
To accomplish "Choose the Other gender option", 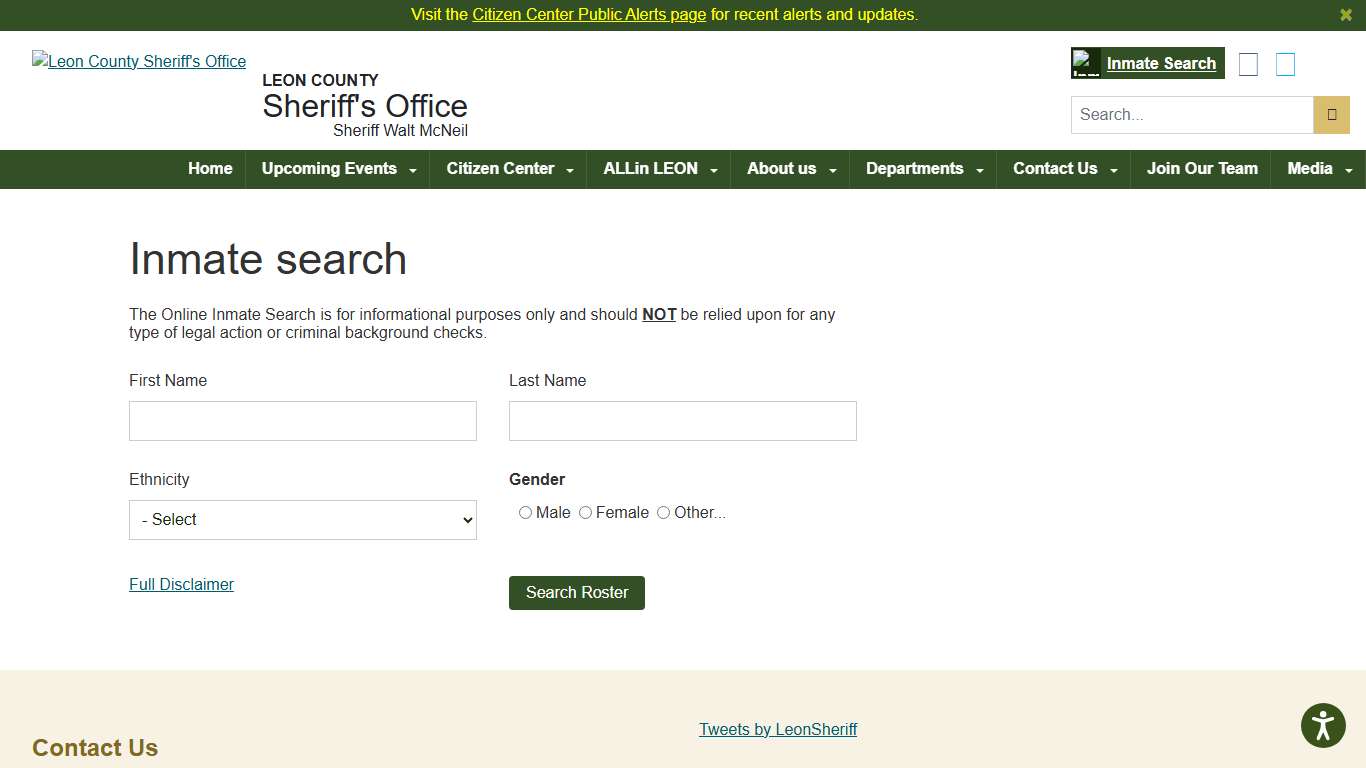I will [x=663, y=512].
